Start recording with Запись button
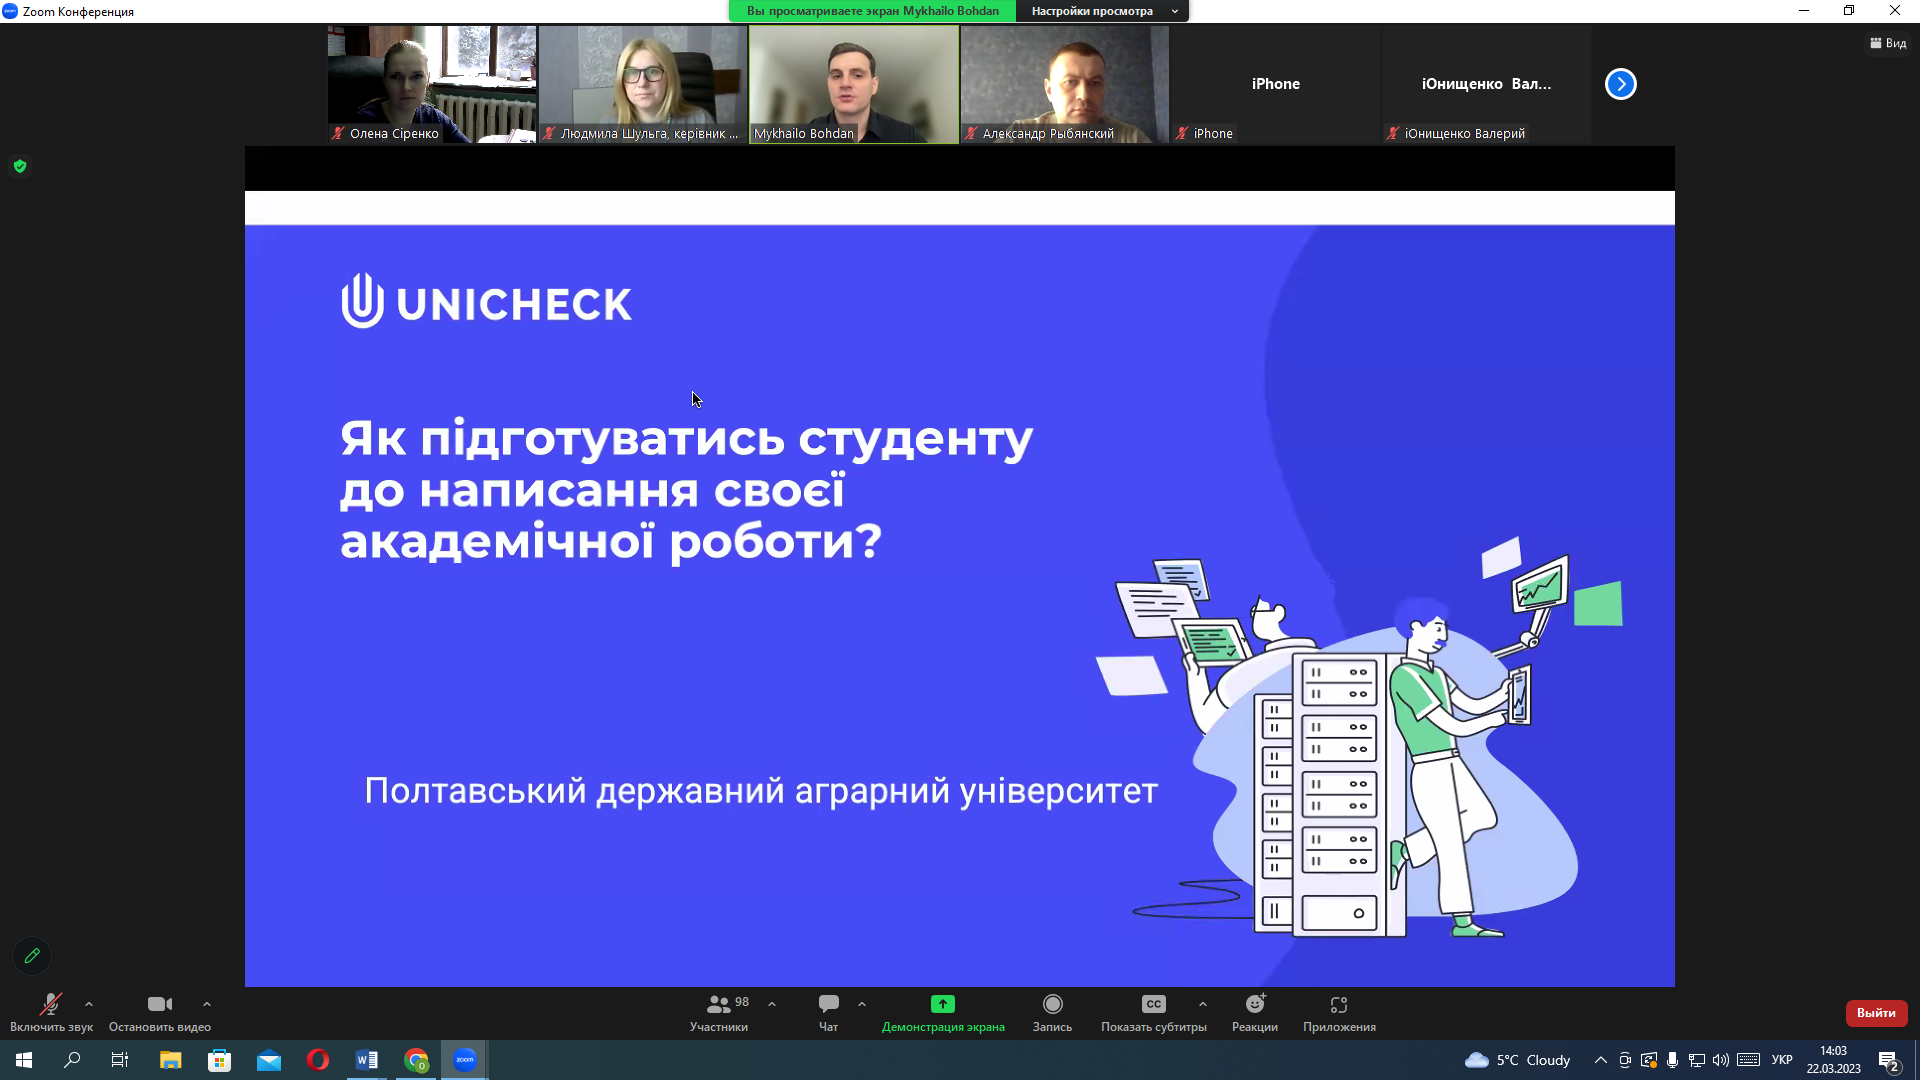1920x1080 pixels. (x=1053, y=1012)
